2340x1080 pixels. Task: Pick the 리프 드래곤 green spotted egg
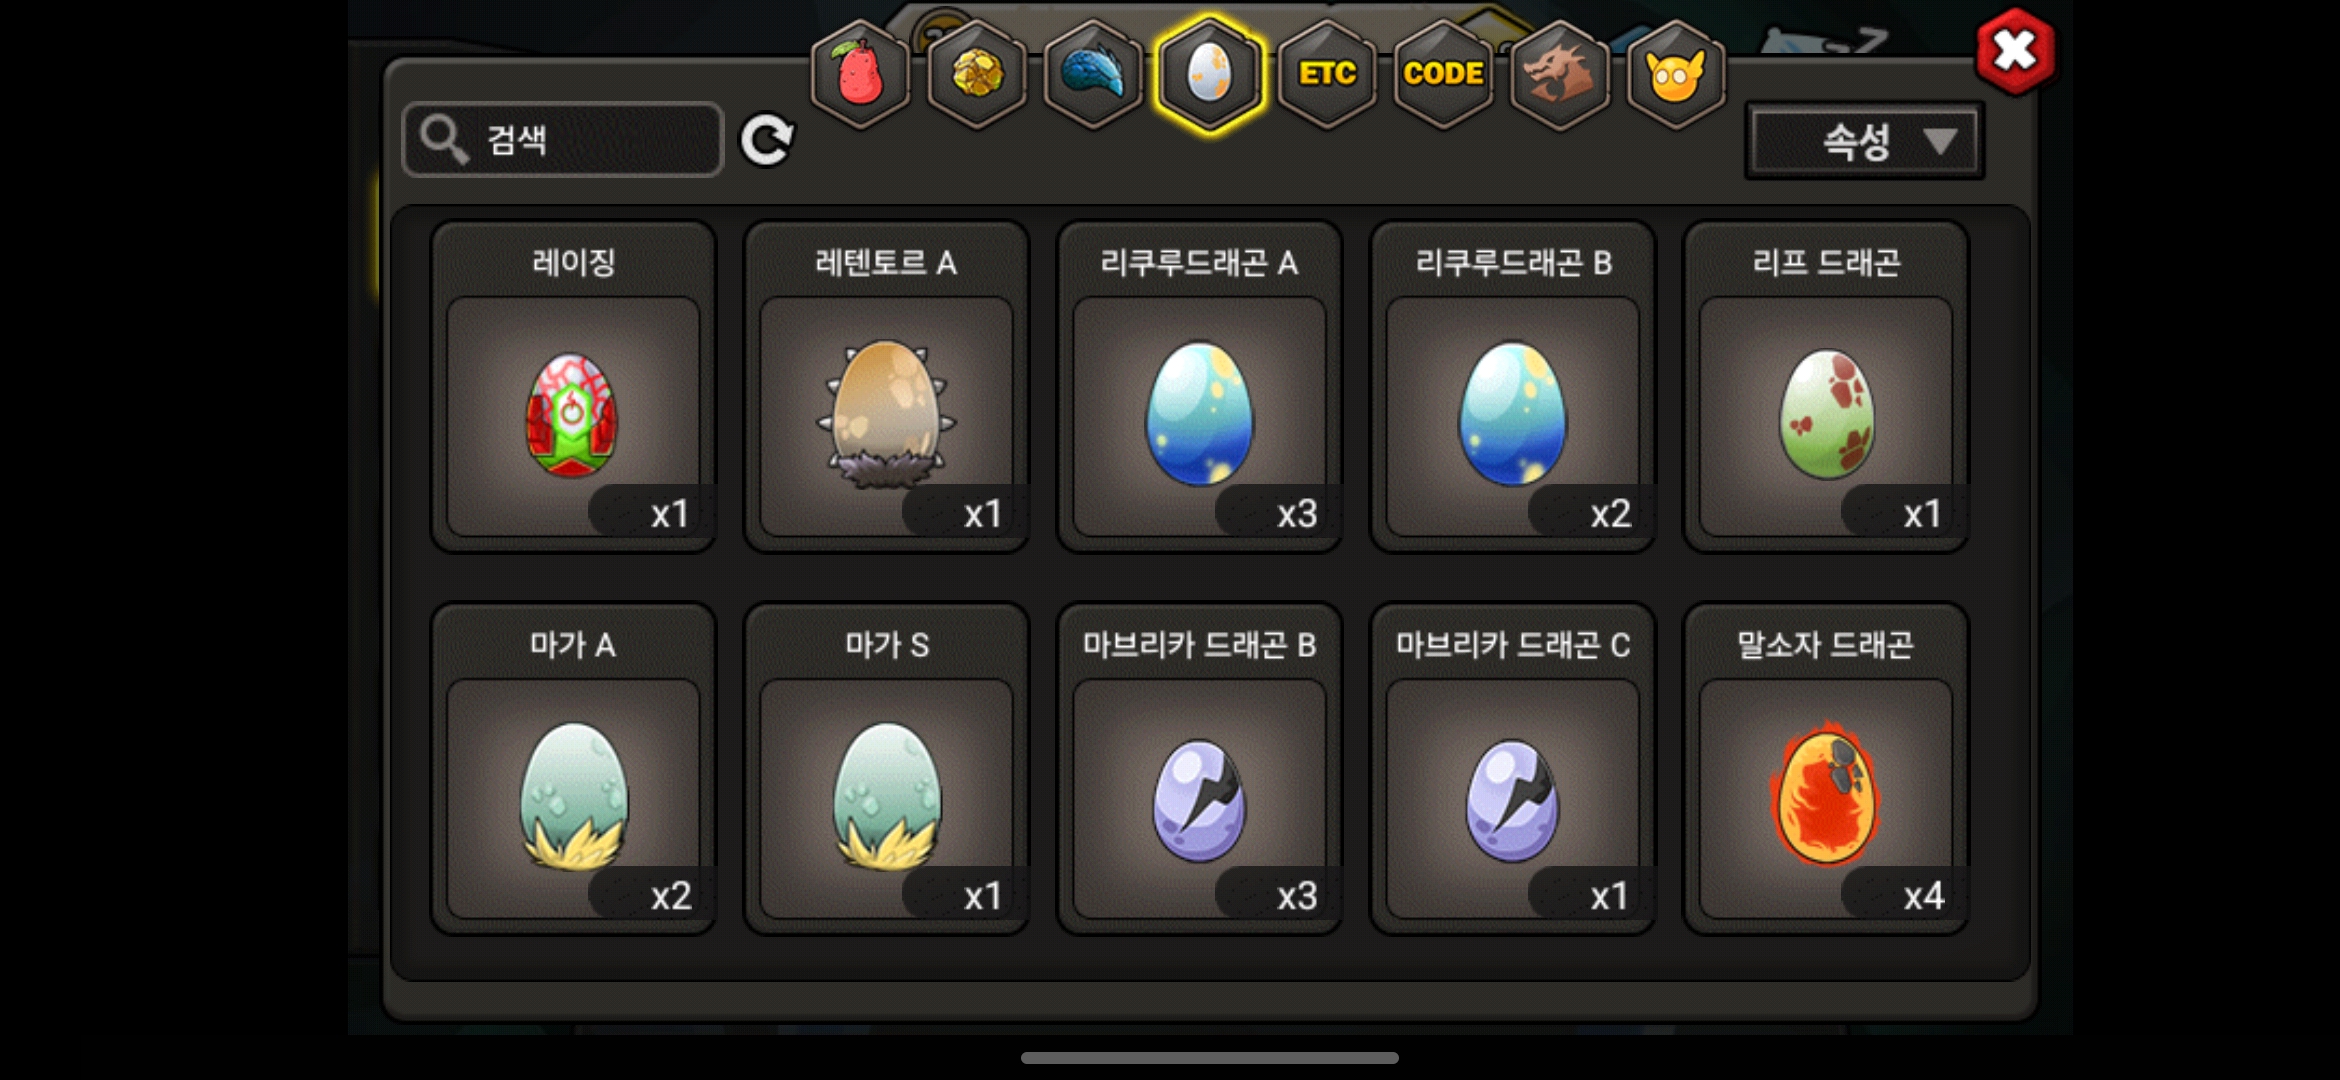coord(1826,387)
